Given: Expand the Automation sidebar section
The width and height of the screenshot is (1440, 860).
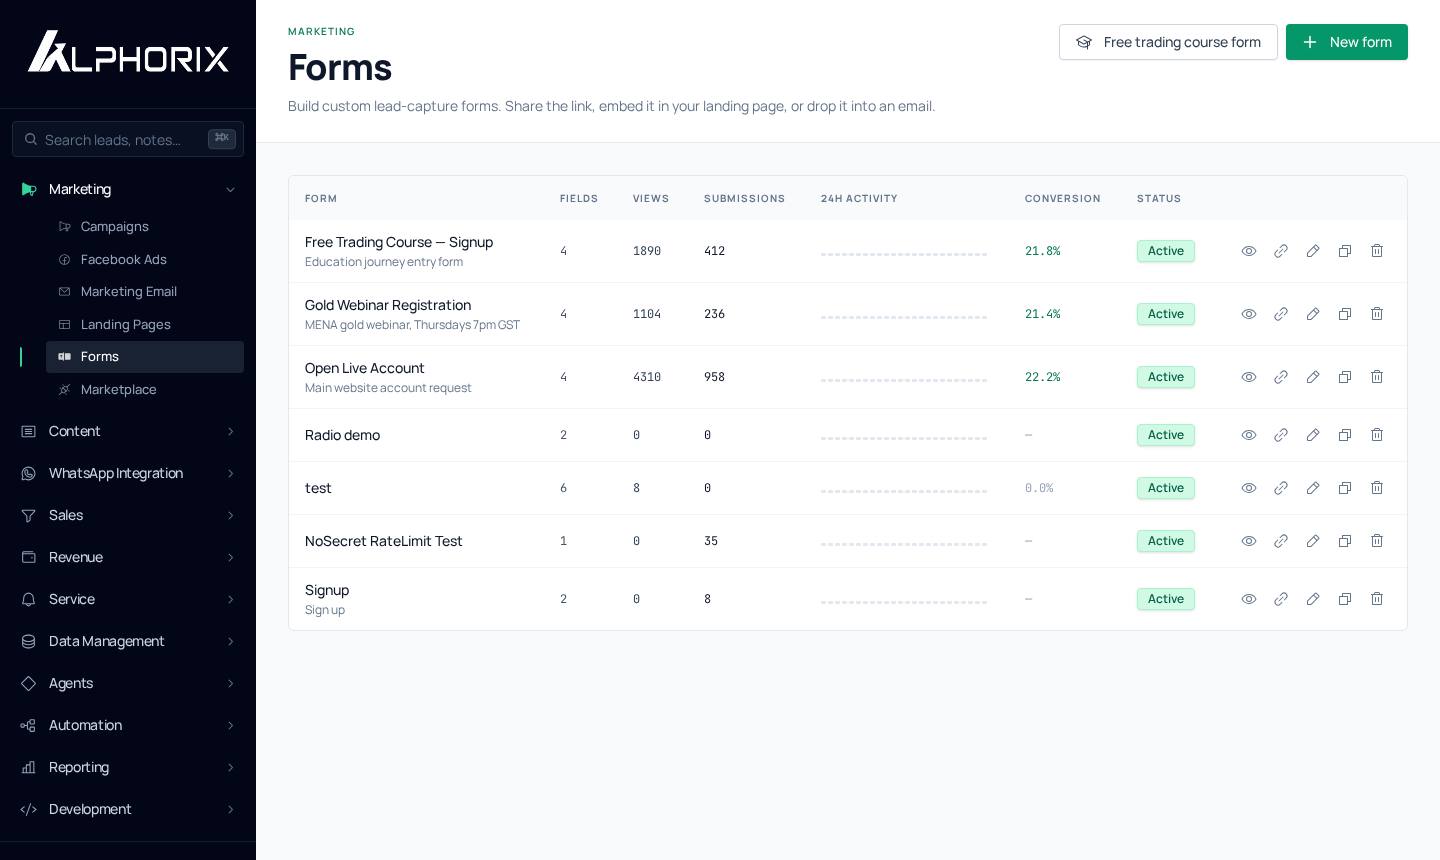Looking at the screenshot, I should [x=128, y=725].
